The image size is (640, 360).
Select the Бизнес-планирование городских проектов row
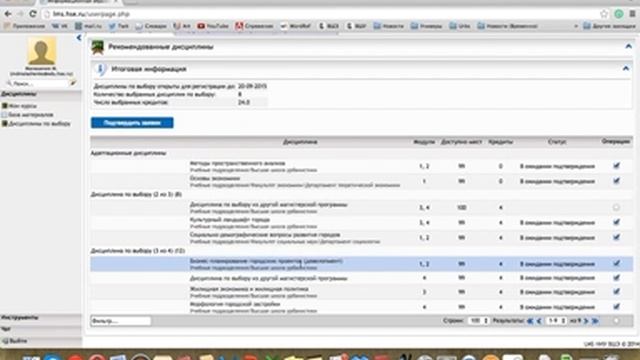362,264
